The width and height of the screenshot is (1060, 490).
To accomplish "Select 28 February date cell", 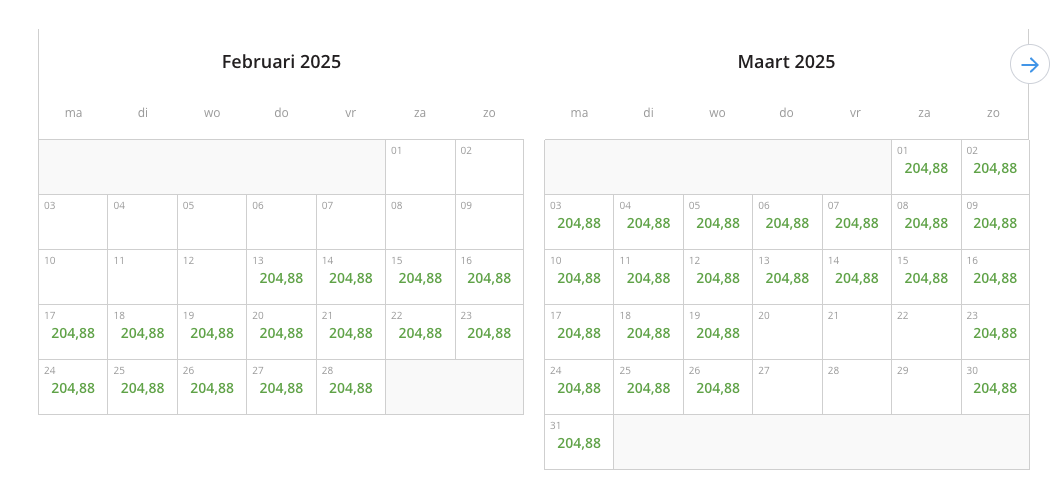I will 351,387.
